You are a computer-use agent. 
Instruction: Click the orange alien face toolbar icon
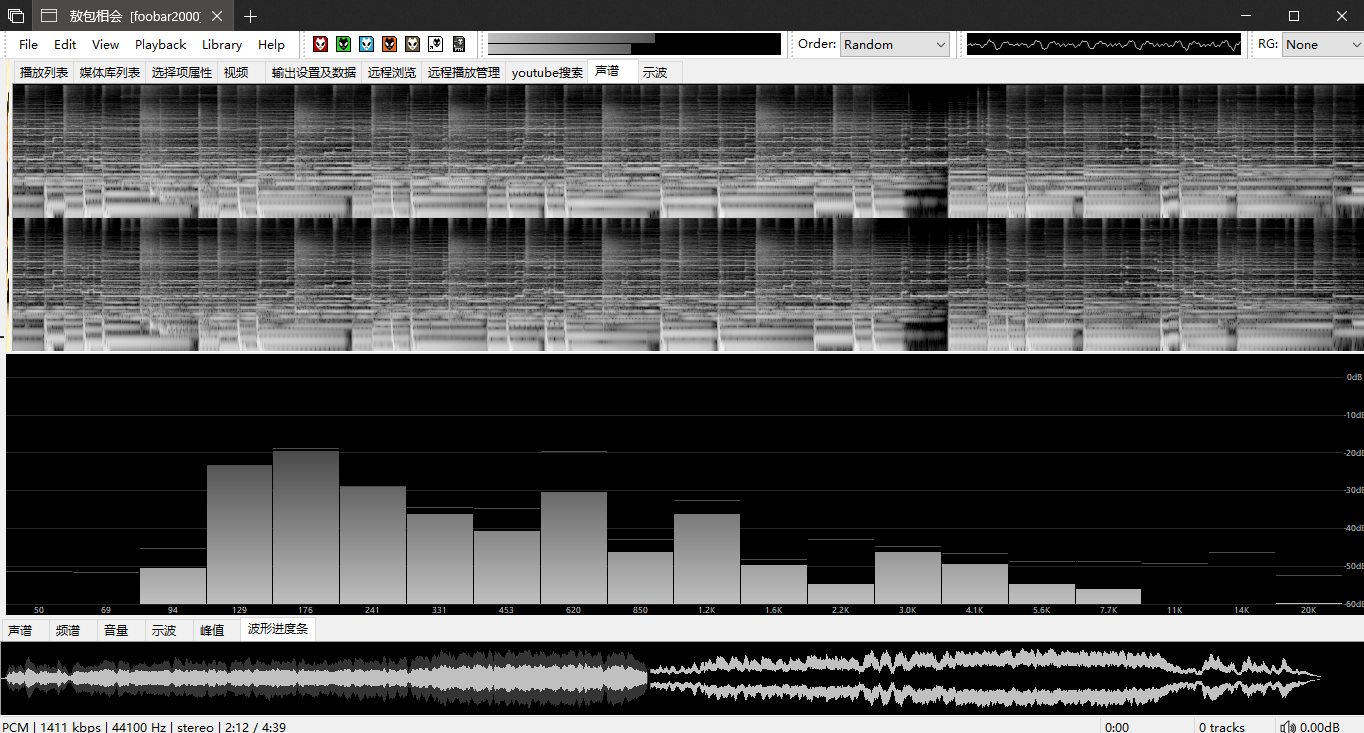click(389, 44)
